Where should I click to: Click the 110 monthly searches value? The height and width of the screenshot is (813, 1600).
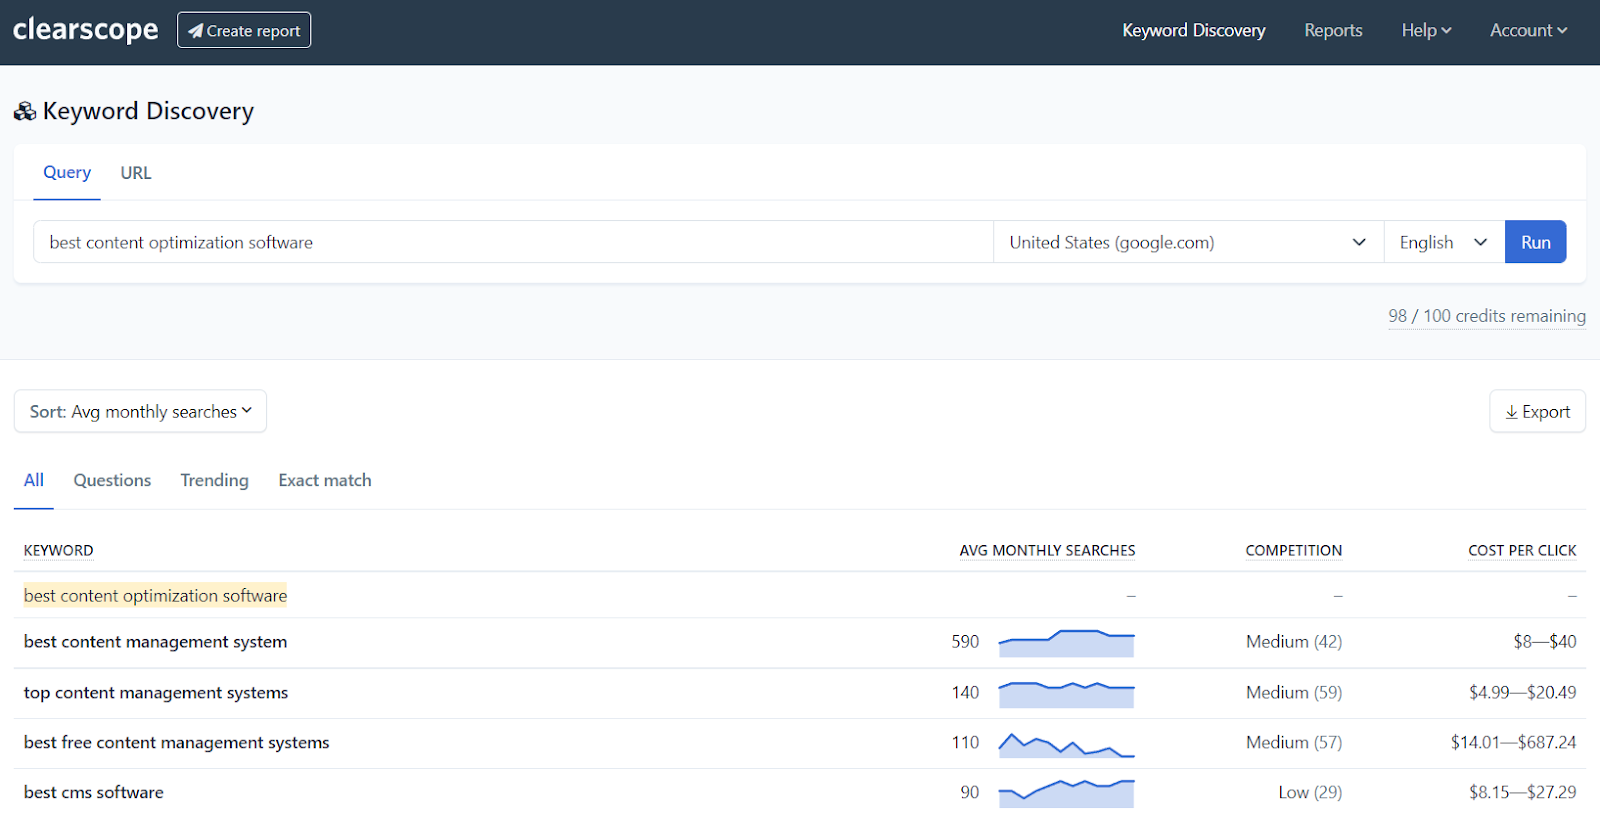pyautogui.click(x=965, y=742)
